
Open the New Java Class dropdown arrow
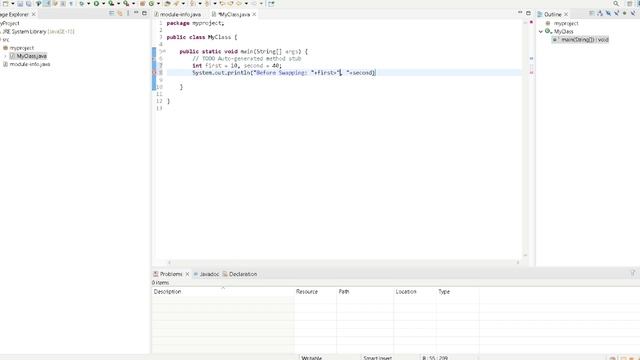click(x=158, y=4)
